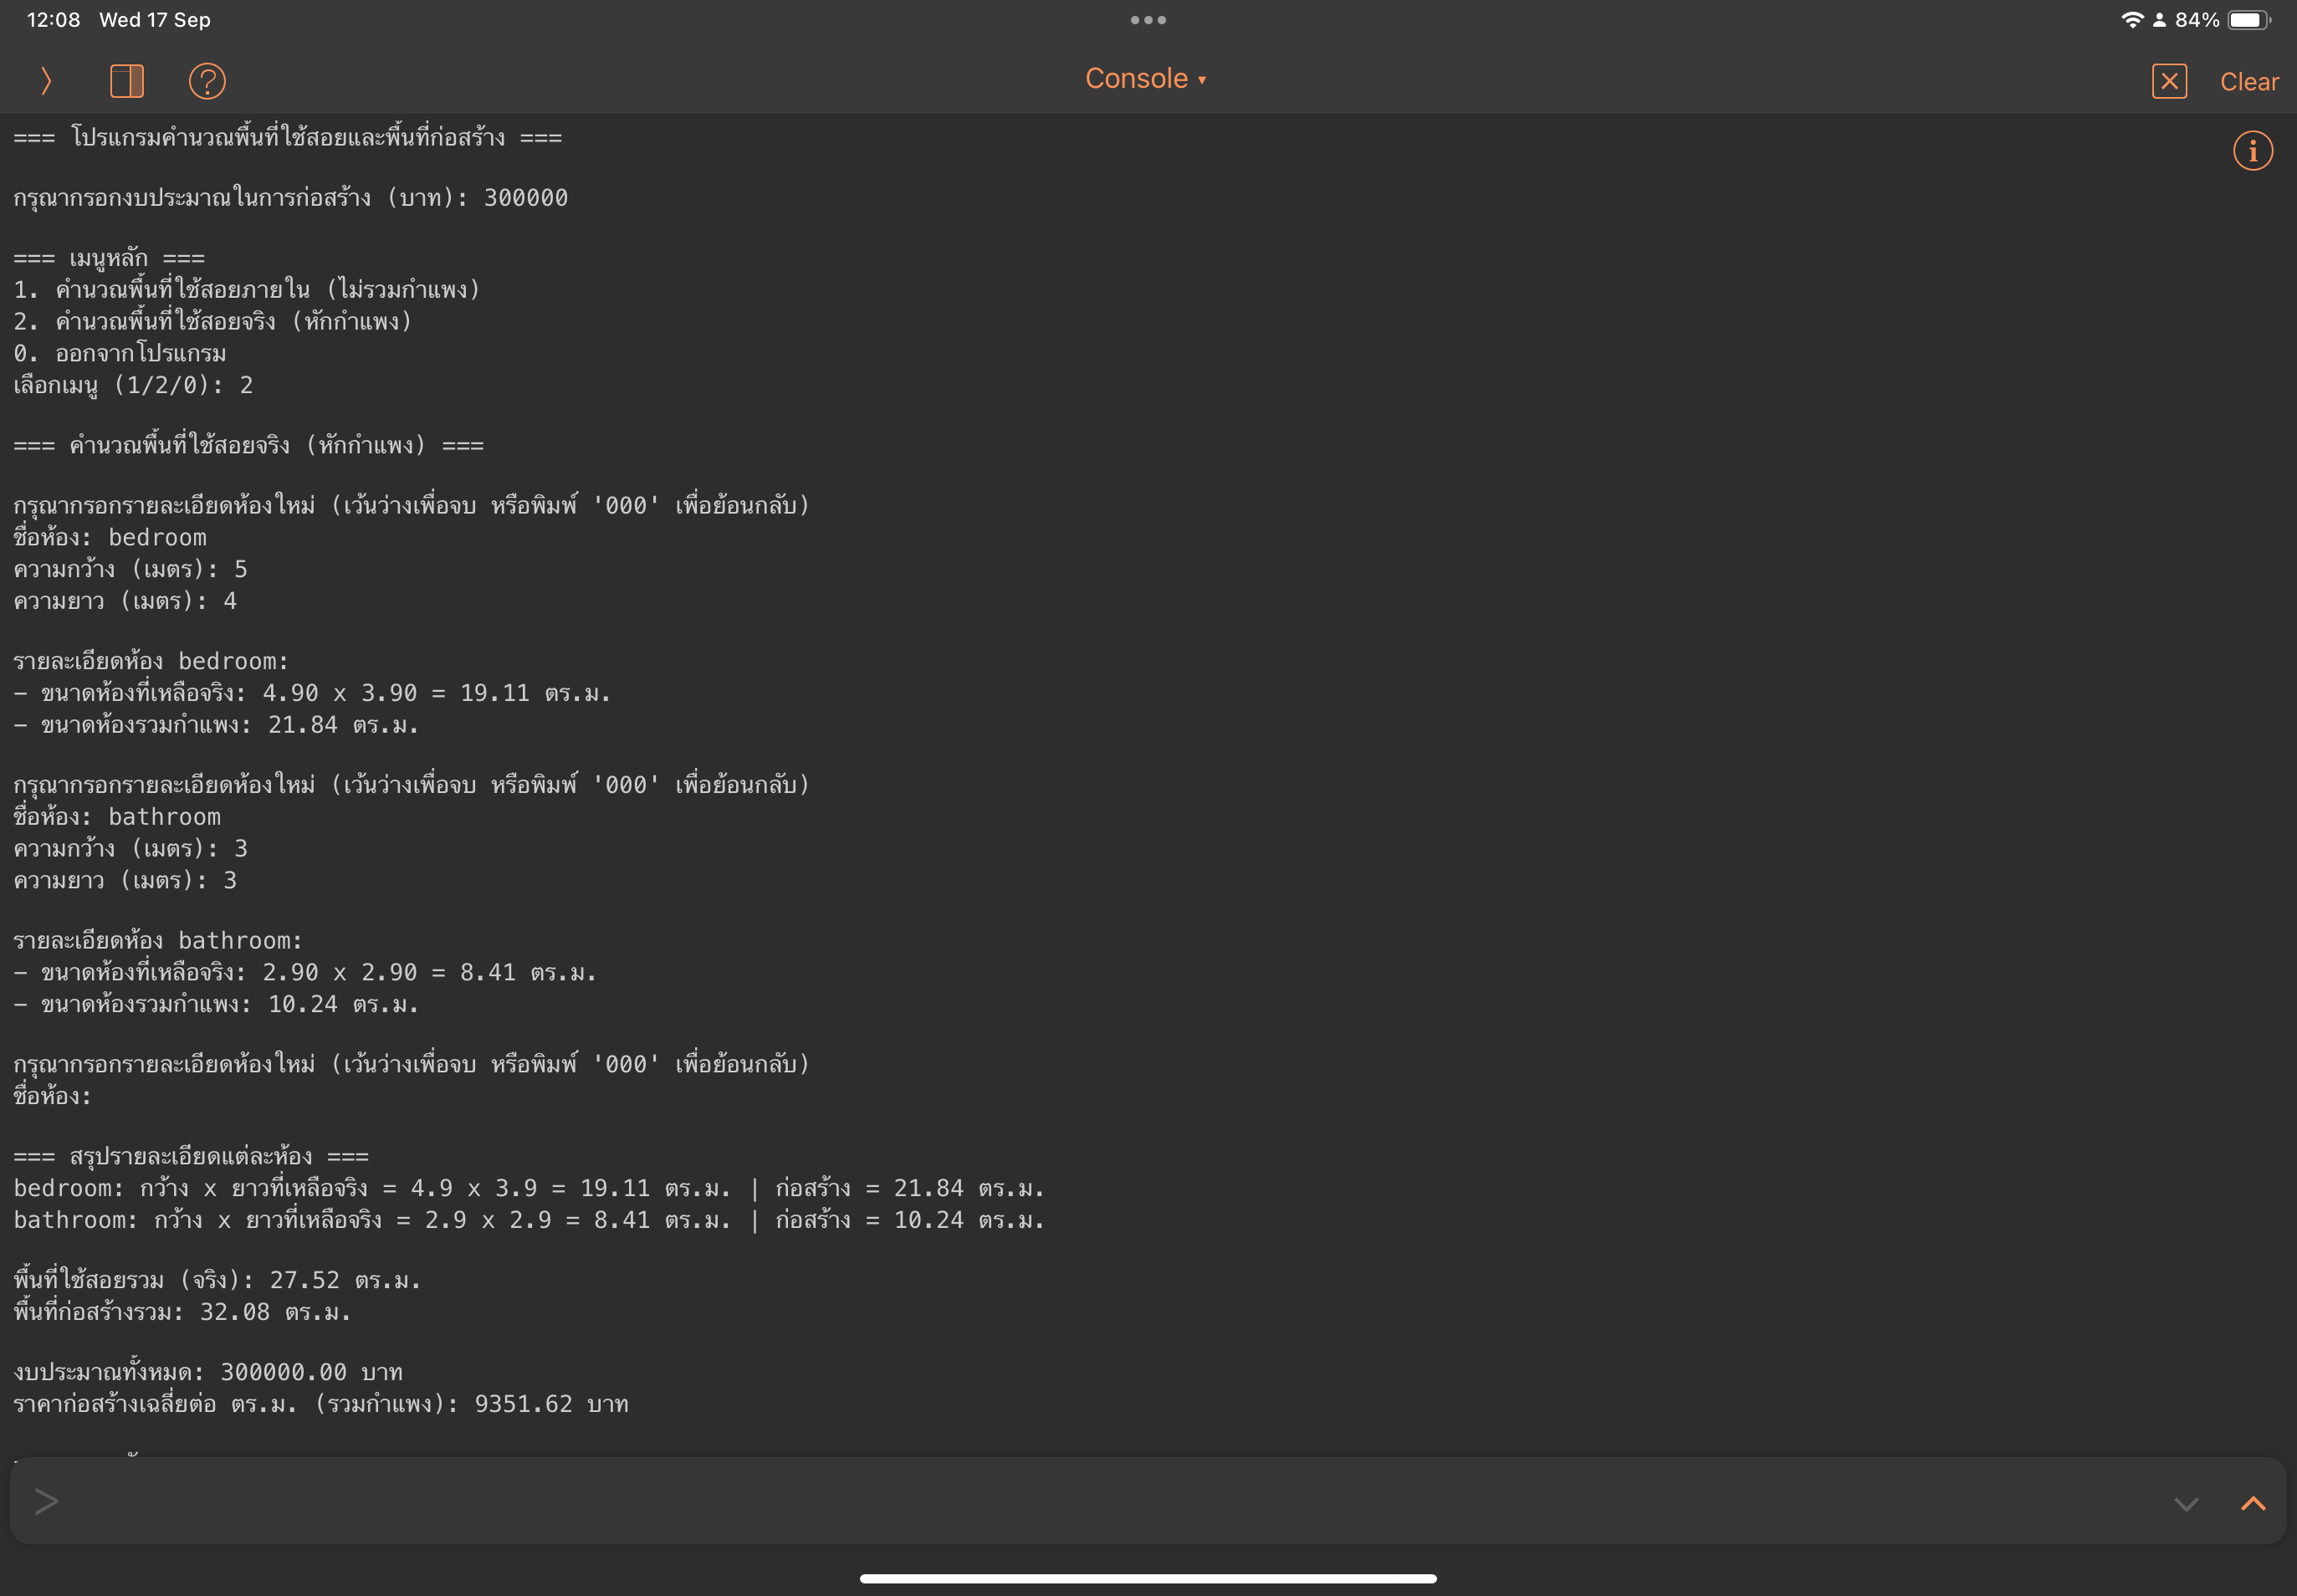Click the info circle icon
Image resolution: width=2297 pixels, height=1596 pixels.
click(2252, 151)
